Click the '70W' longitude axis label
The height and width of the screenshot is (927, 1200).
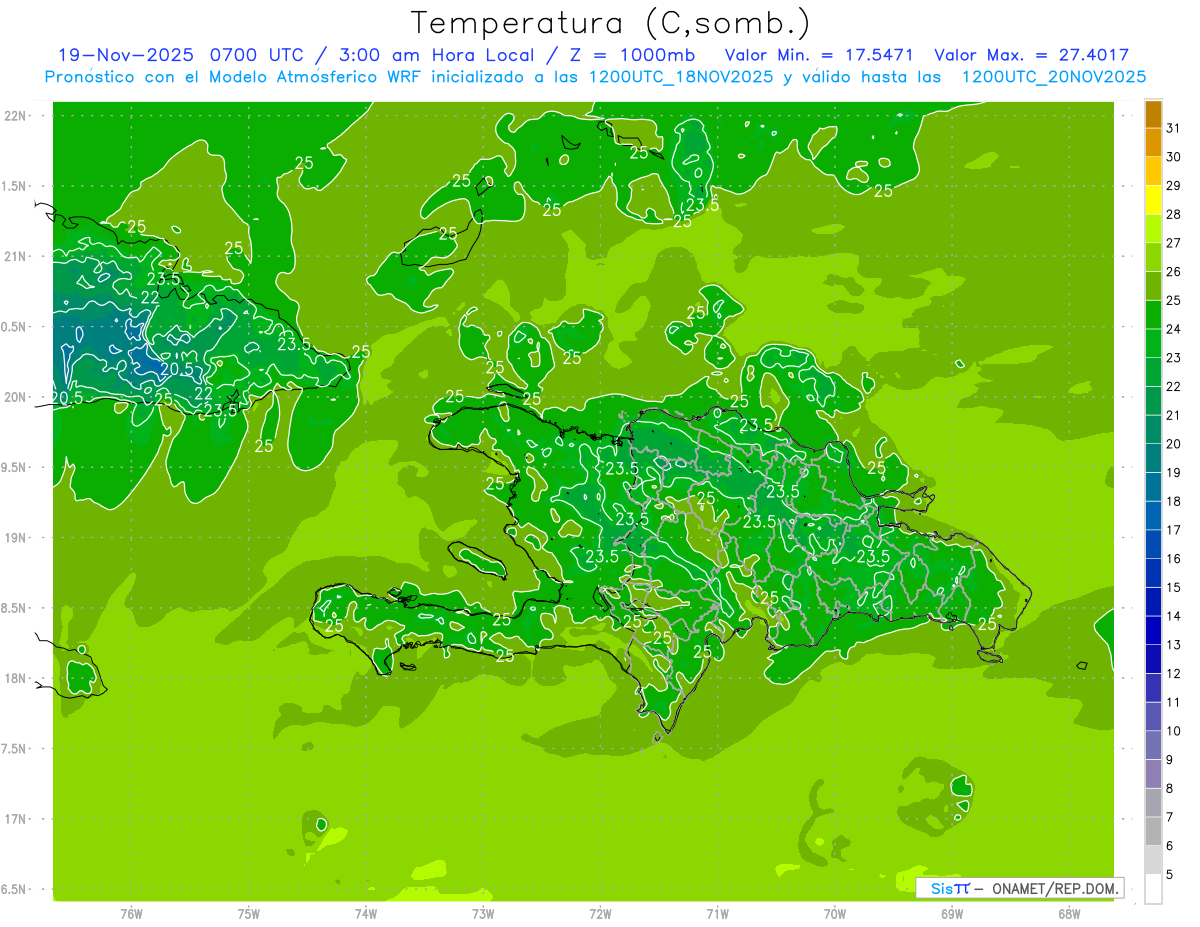(835, 913)
